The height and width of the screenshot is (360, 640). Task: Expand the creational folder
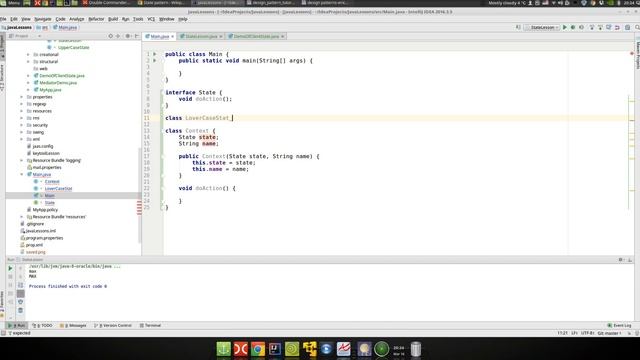(x=28, y=54)
